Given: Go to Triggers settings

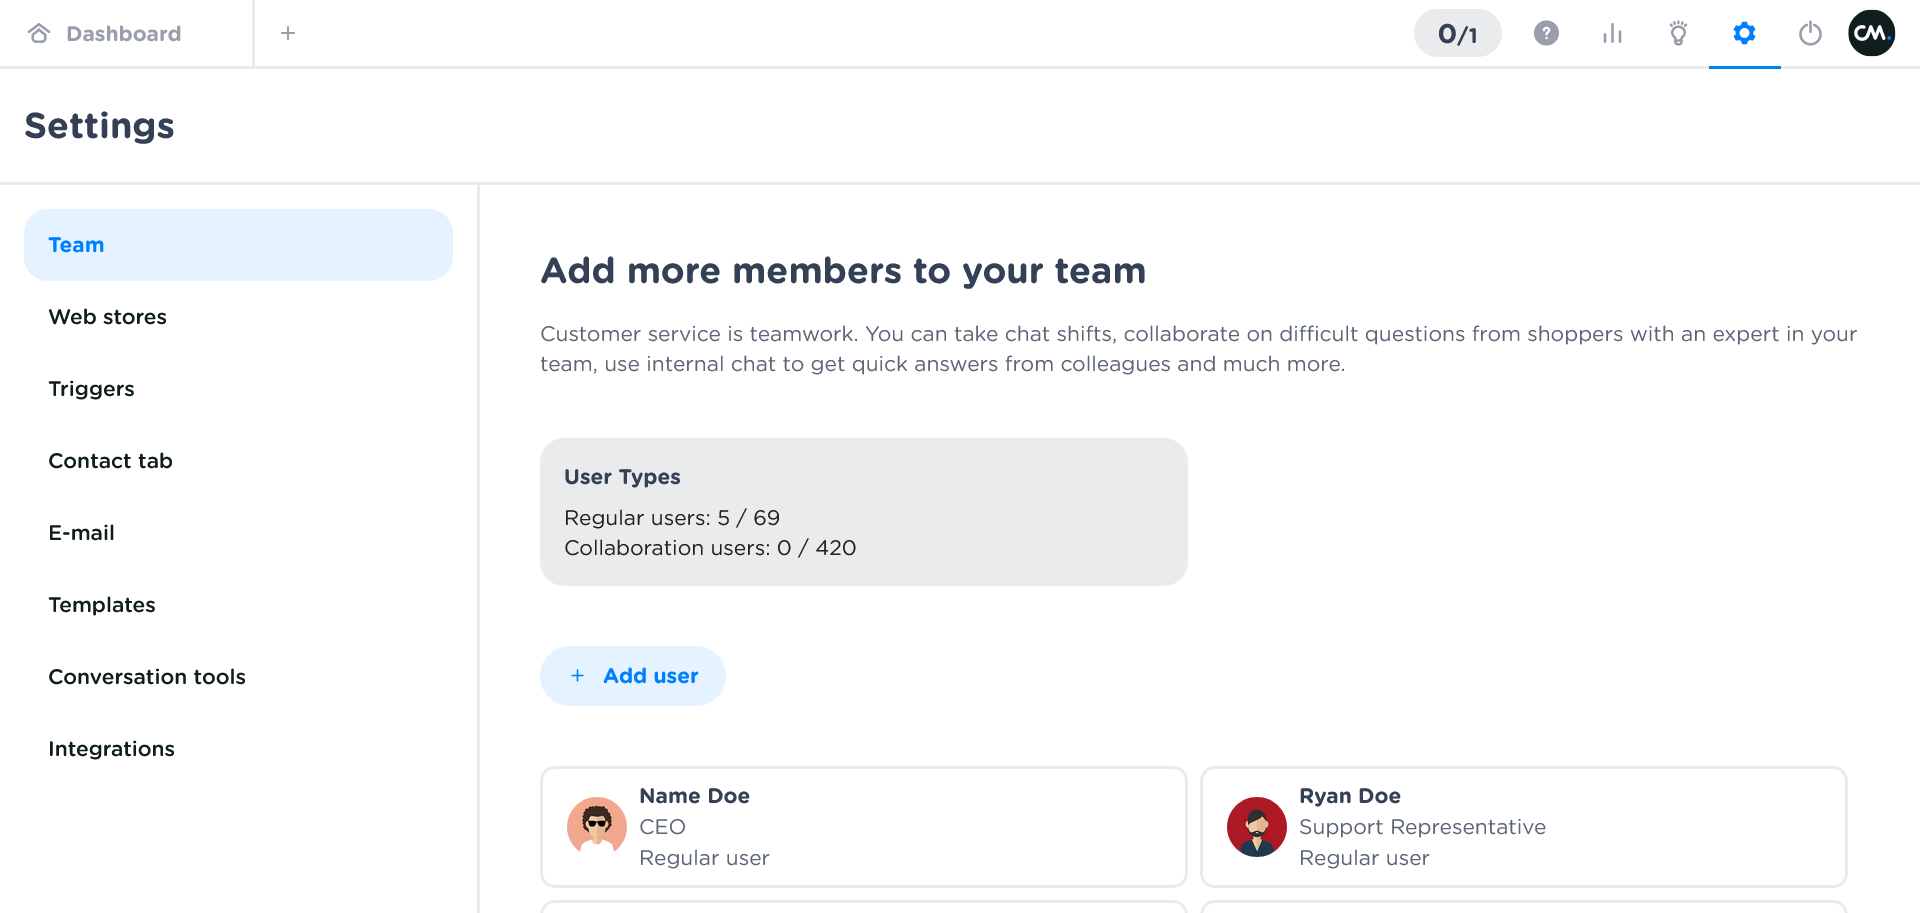Looking at the screenshot, I should coord(92,389).
